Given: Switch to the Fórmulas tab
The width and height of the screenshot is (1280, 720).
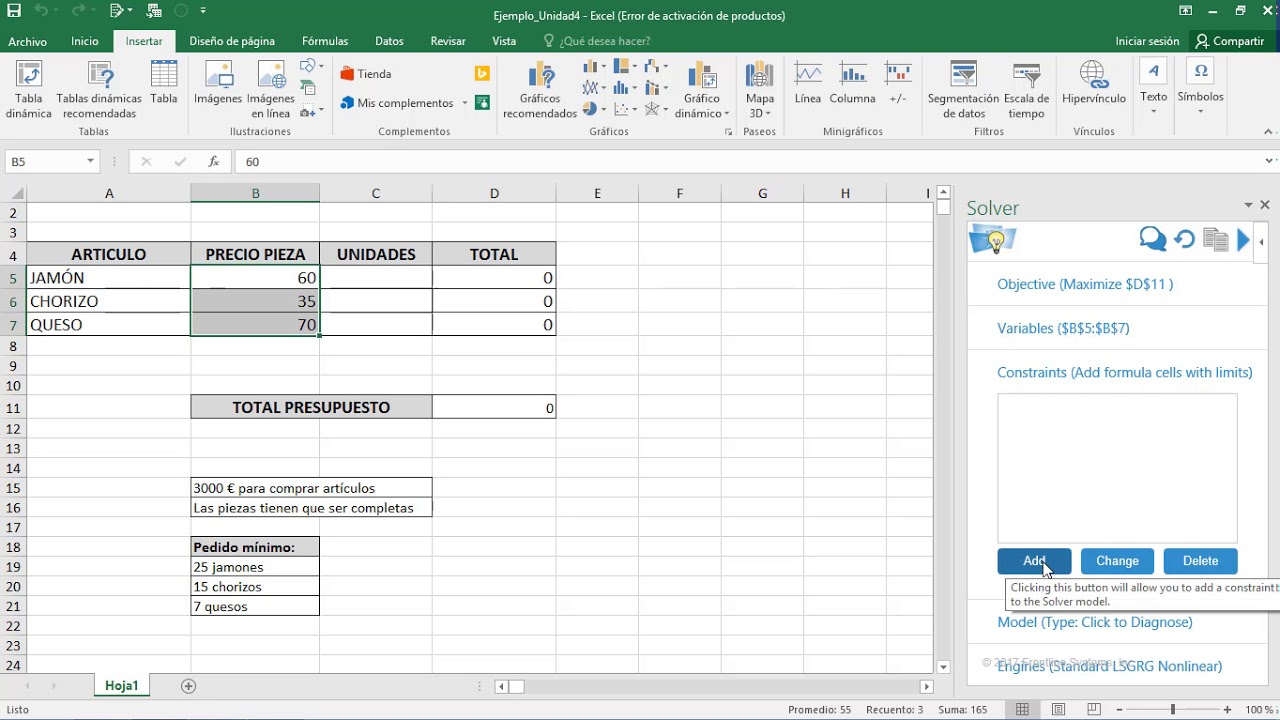Looking at the screenshot, I should [x=325, y=41].
